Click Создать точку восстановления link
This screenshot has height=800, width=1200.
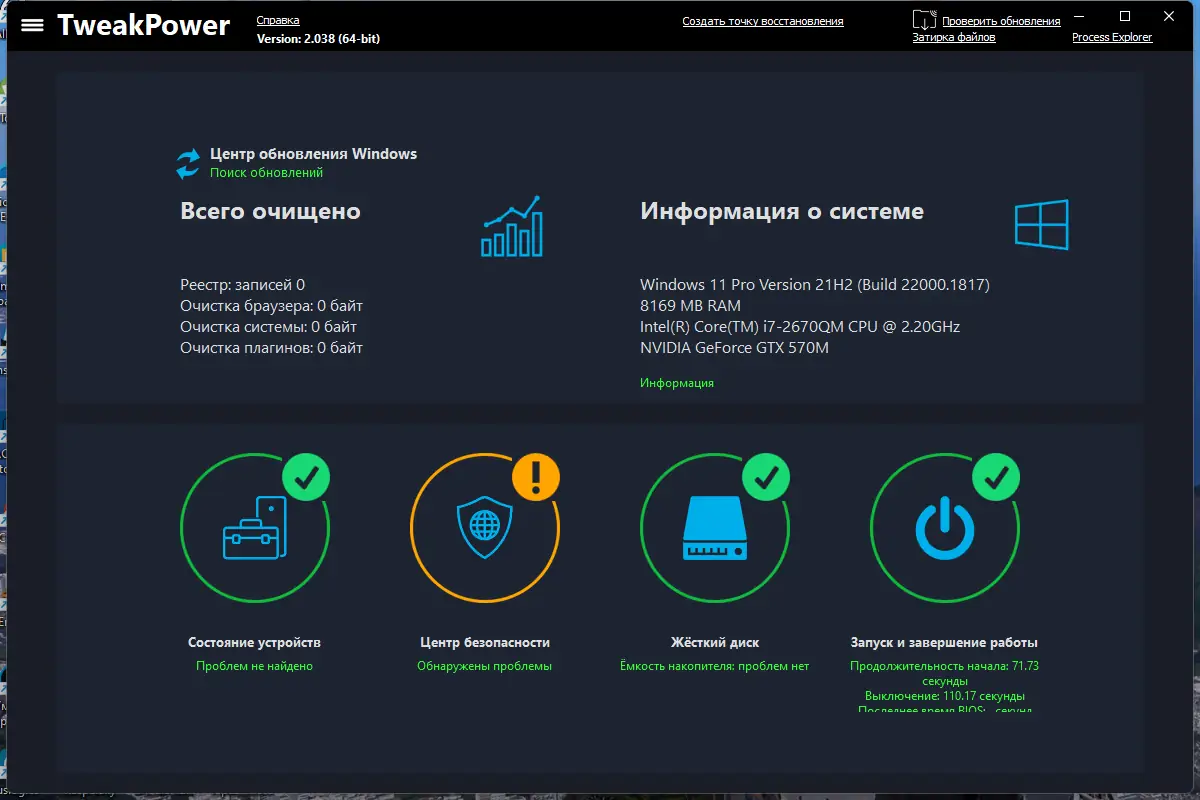763,21
